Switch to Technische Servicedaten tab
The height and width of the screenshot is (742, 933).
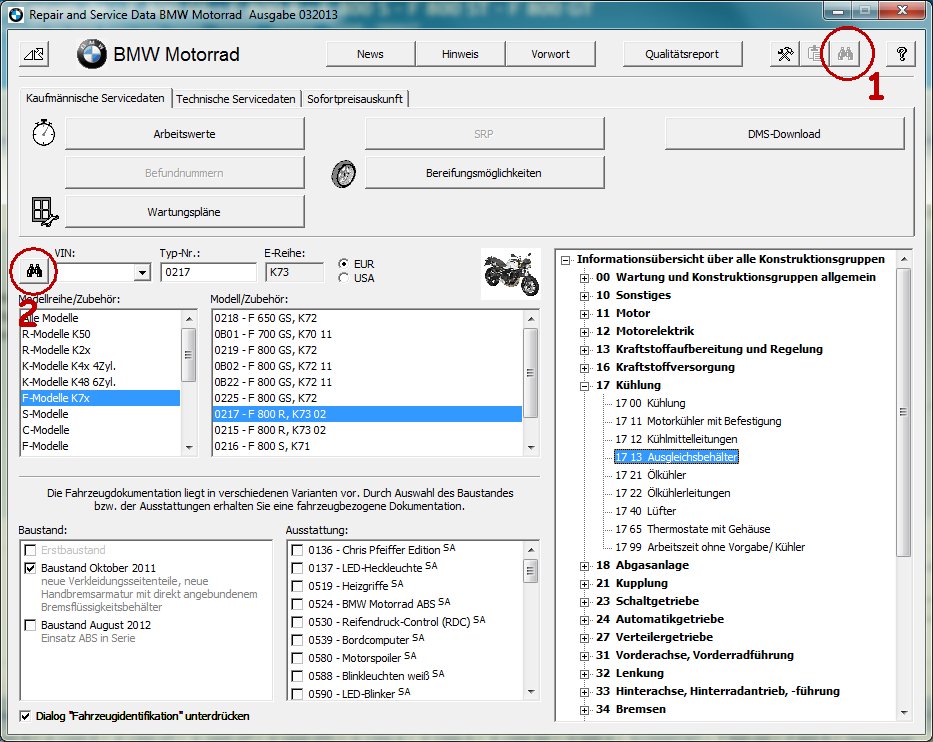click(x=237, y=99)
